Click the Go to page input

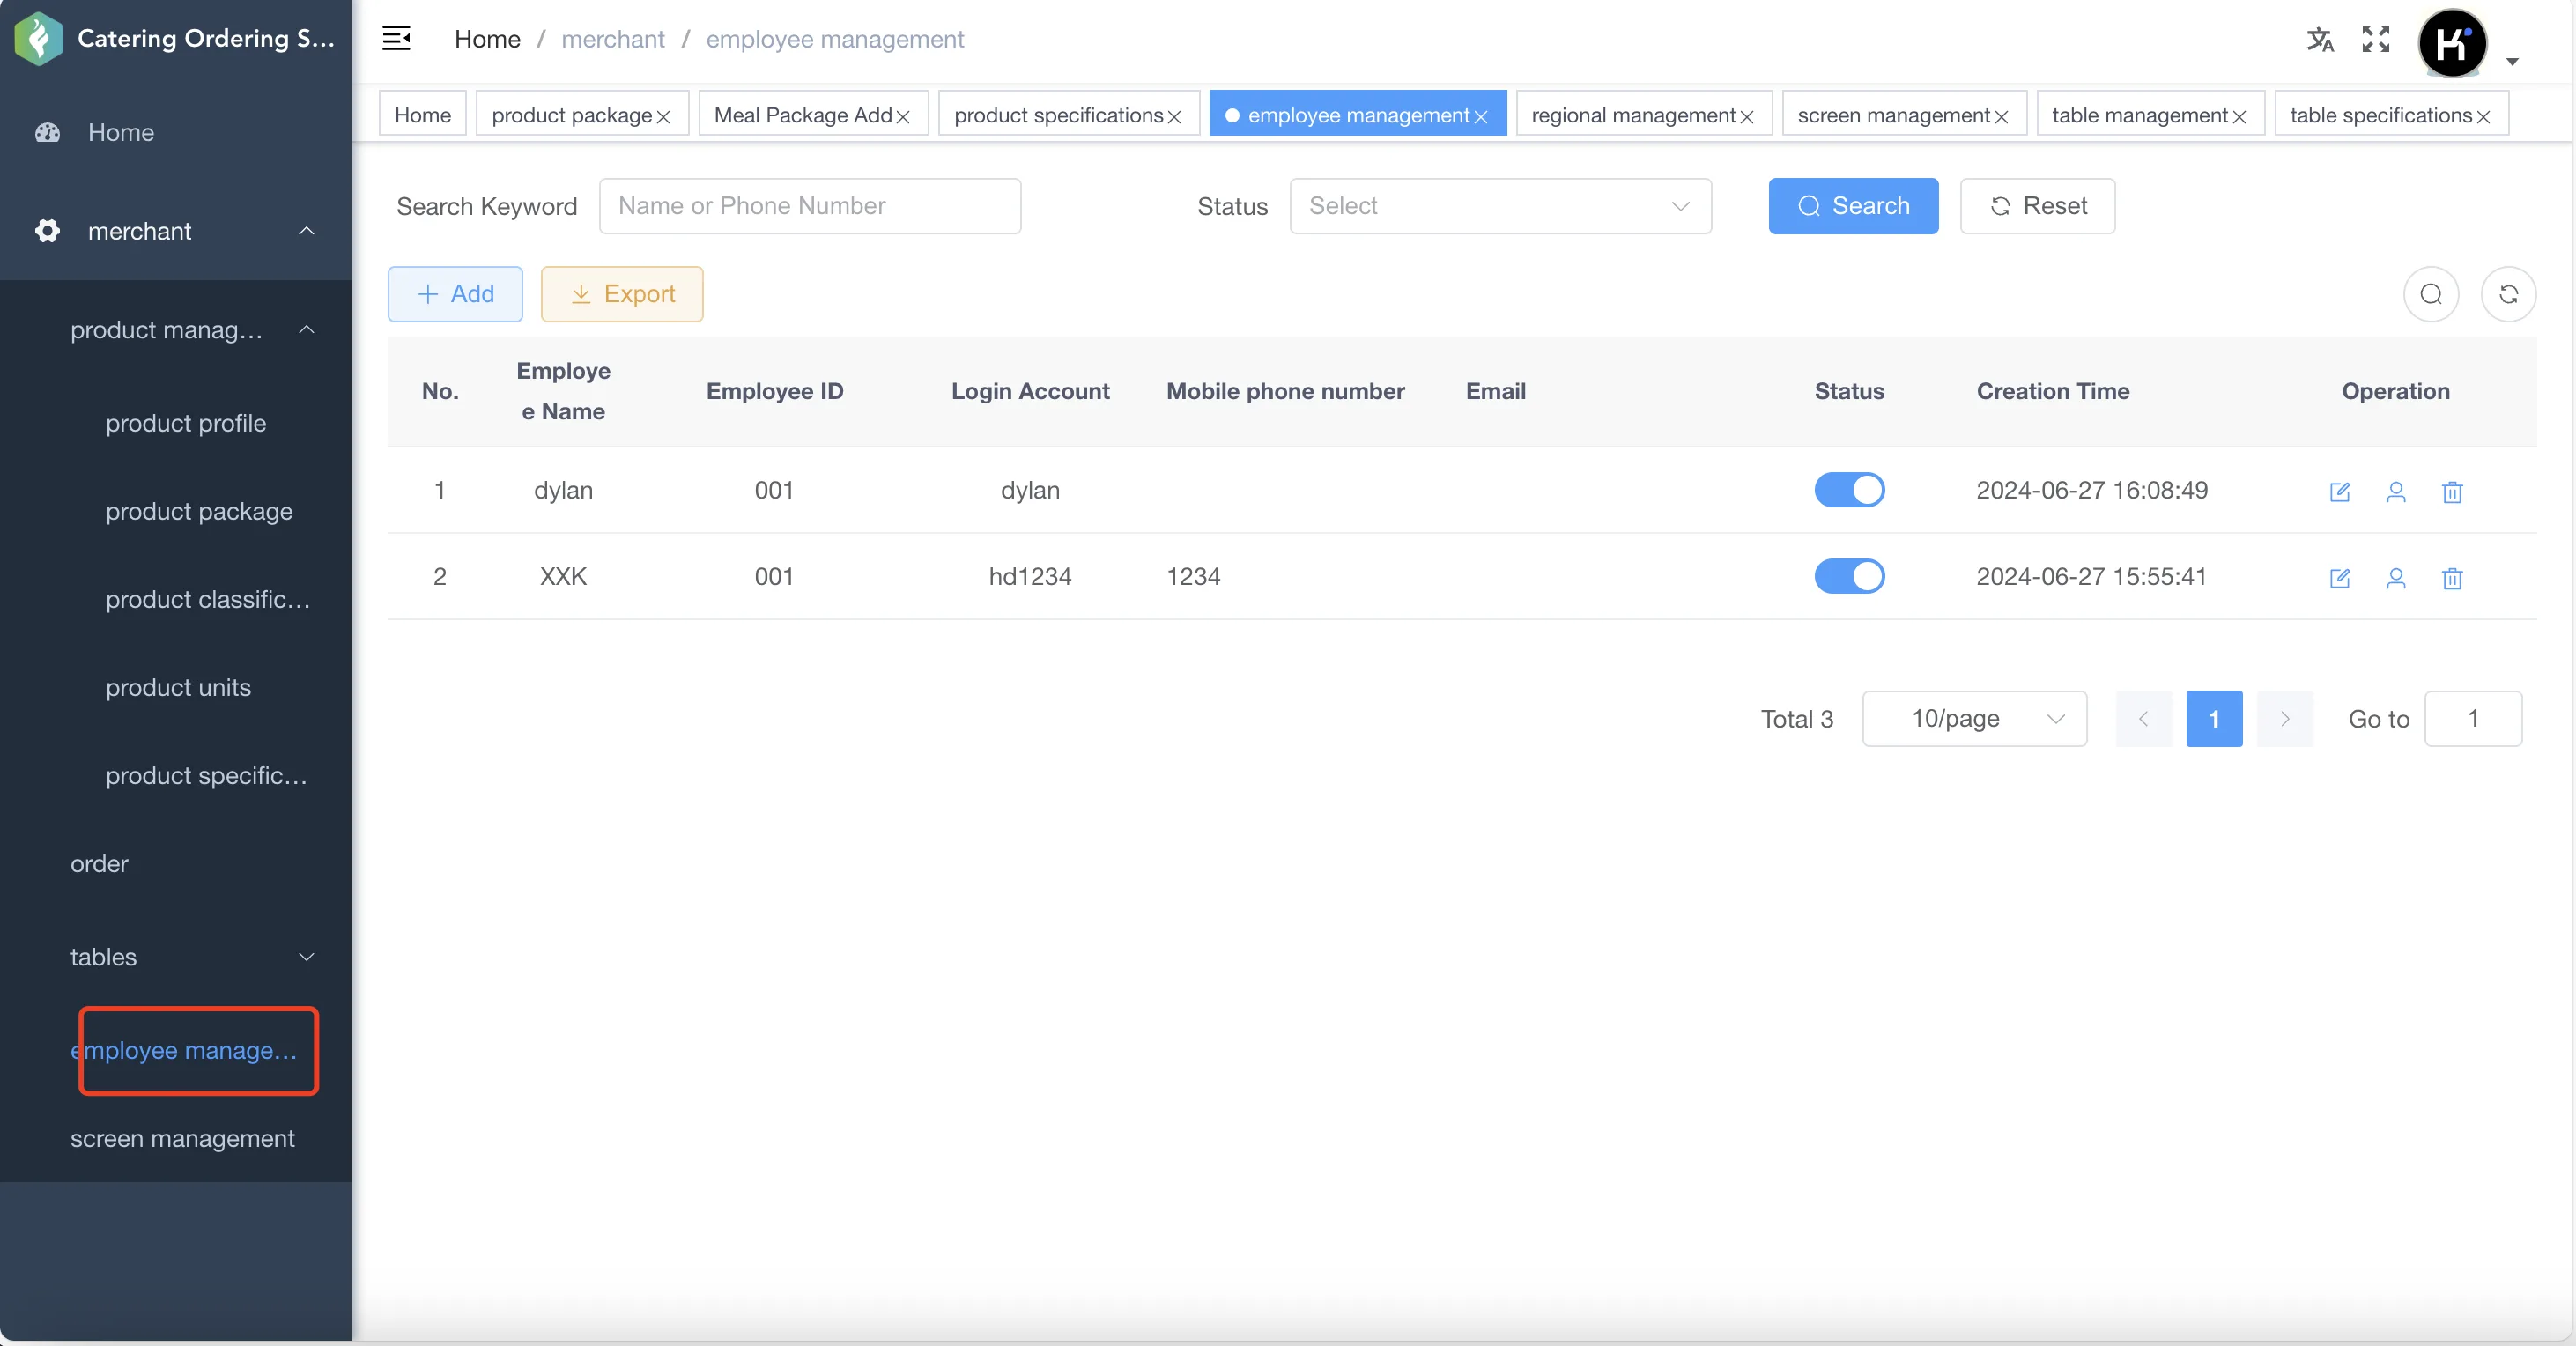[2473, 718]
